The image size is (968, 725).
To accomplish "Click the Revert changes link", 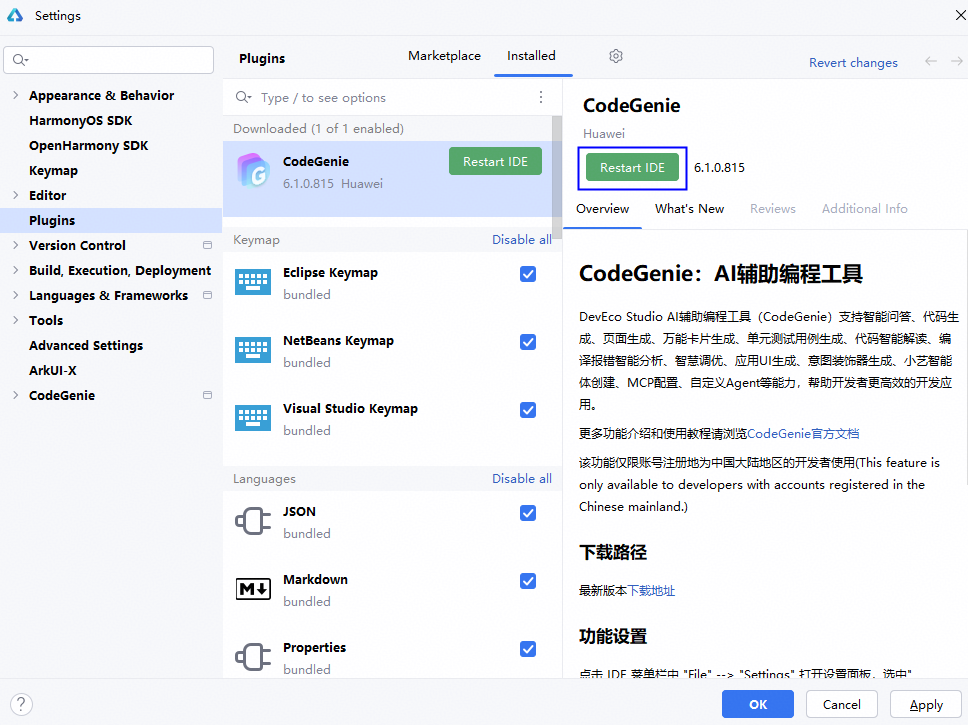I will pos(853,62).
